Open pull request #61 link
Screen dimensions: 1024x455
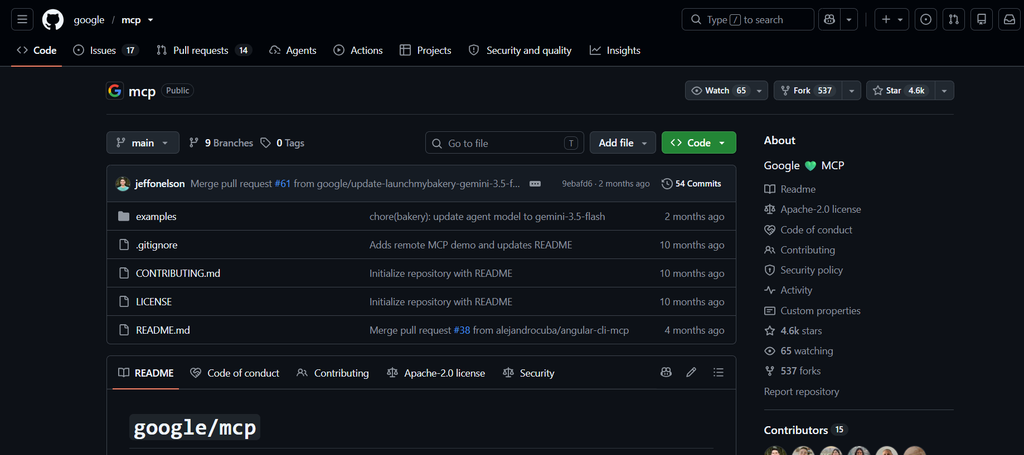pos(282,183)
